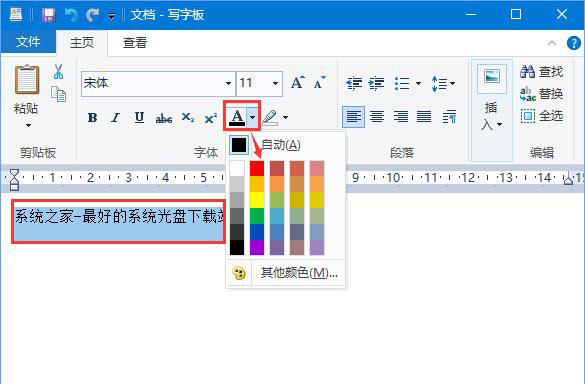This screenshot has height=384, width=585.
Task: Align text right
Action: point(401,117)
